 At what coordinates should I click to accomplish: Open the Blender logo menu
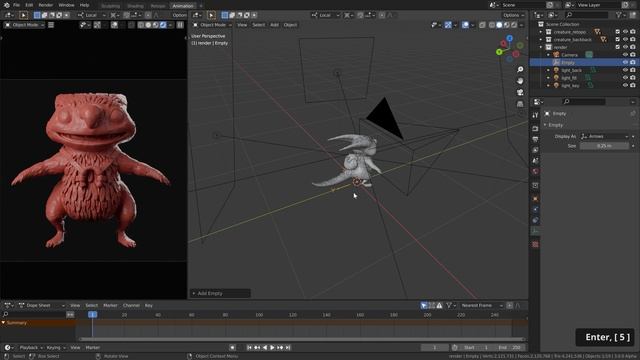point(6,5)
